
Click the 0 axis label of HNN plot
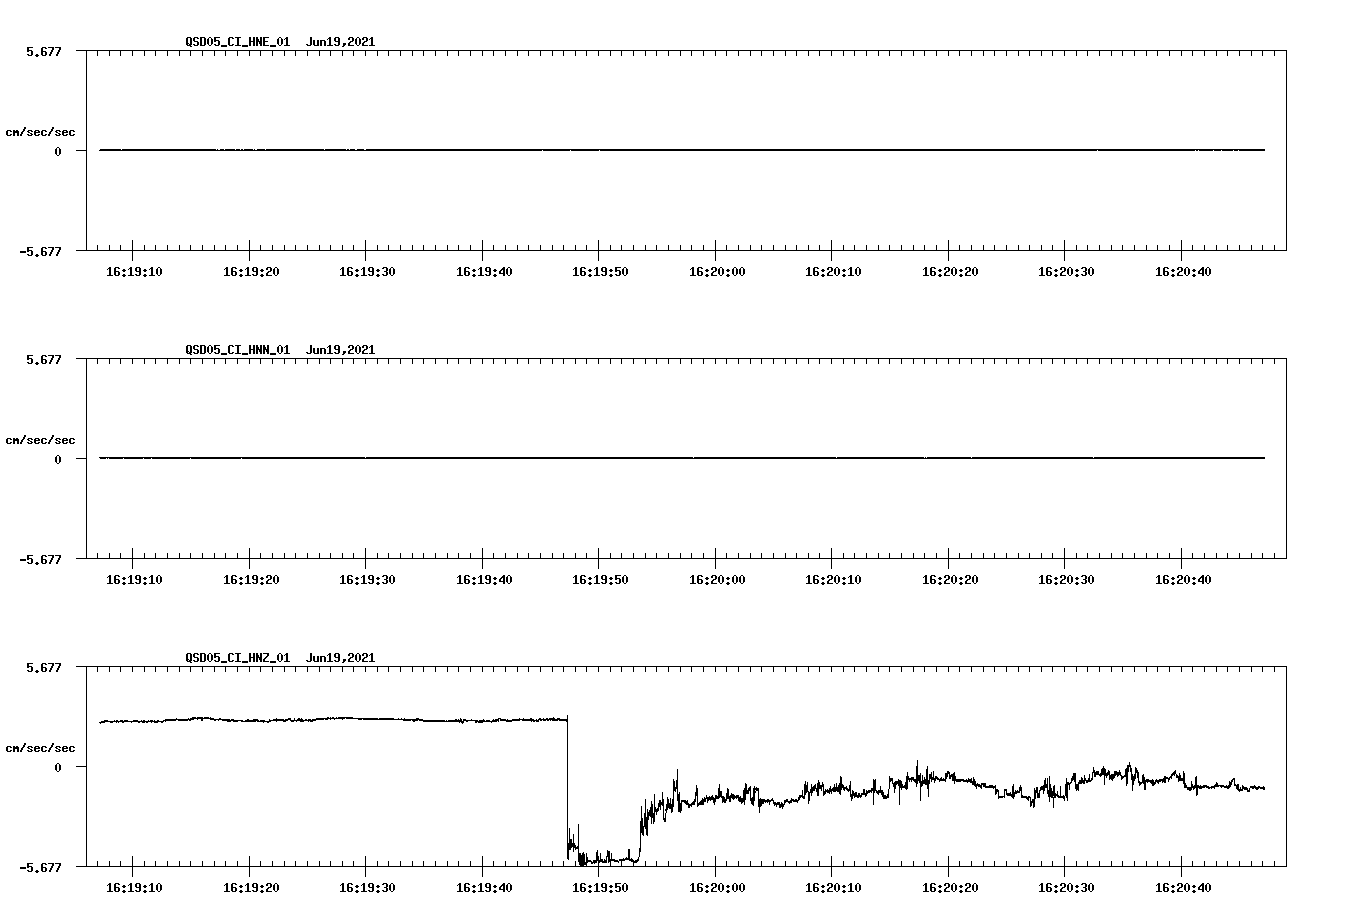point(58,459)
